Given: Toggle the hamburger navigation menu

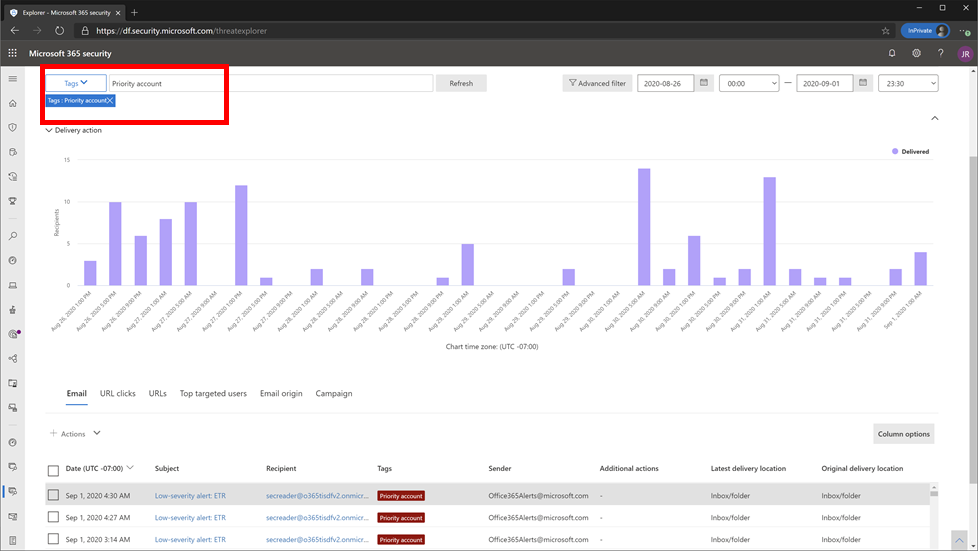Looking at the screenshot, I should pos(12,79).
